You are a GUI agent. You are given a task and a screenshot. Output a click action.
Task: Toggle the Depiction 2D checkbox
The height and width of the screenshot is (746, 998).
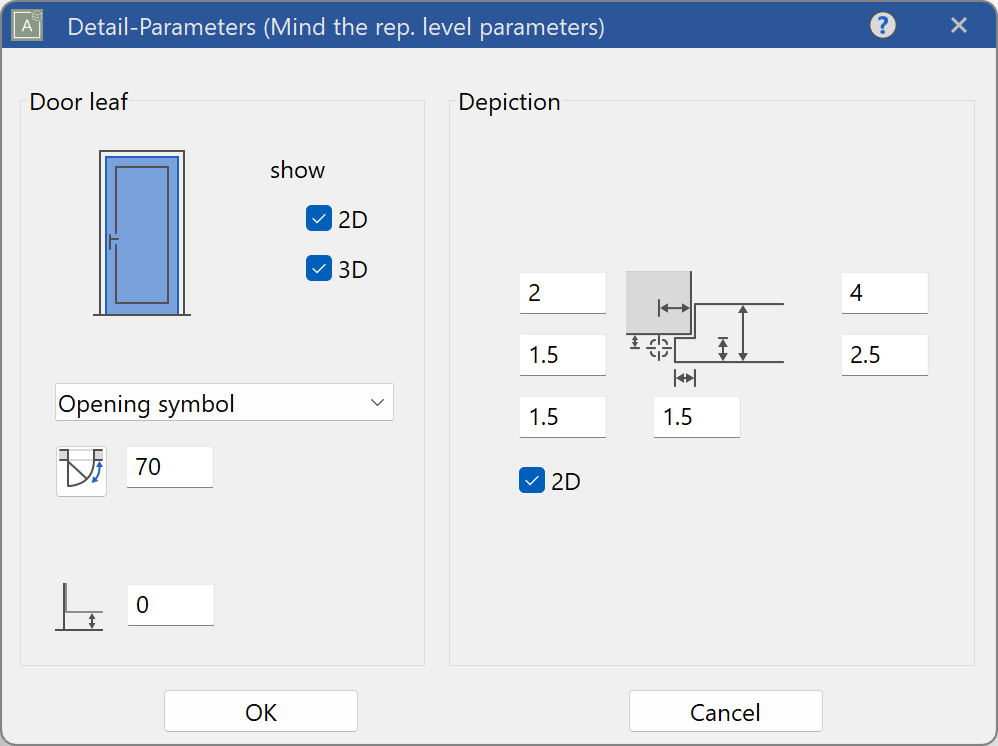click(x=532, y=481)
